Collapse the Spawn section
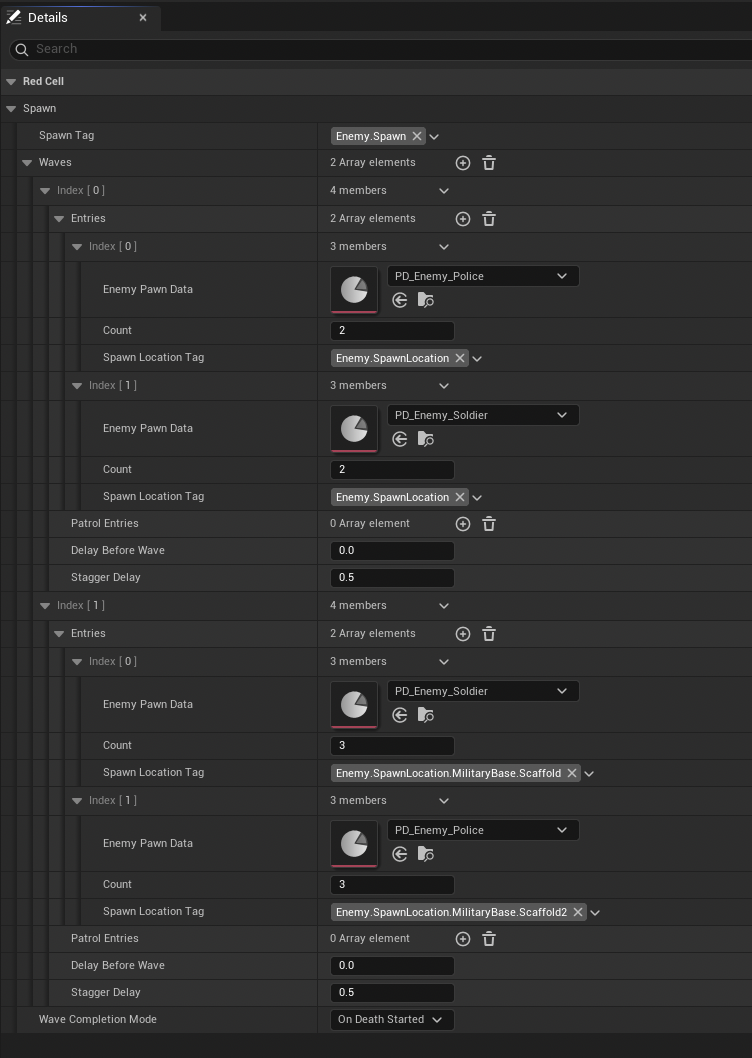This screenshot has width=752, height=1058. click(x=11, y=109)
